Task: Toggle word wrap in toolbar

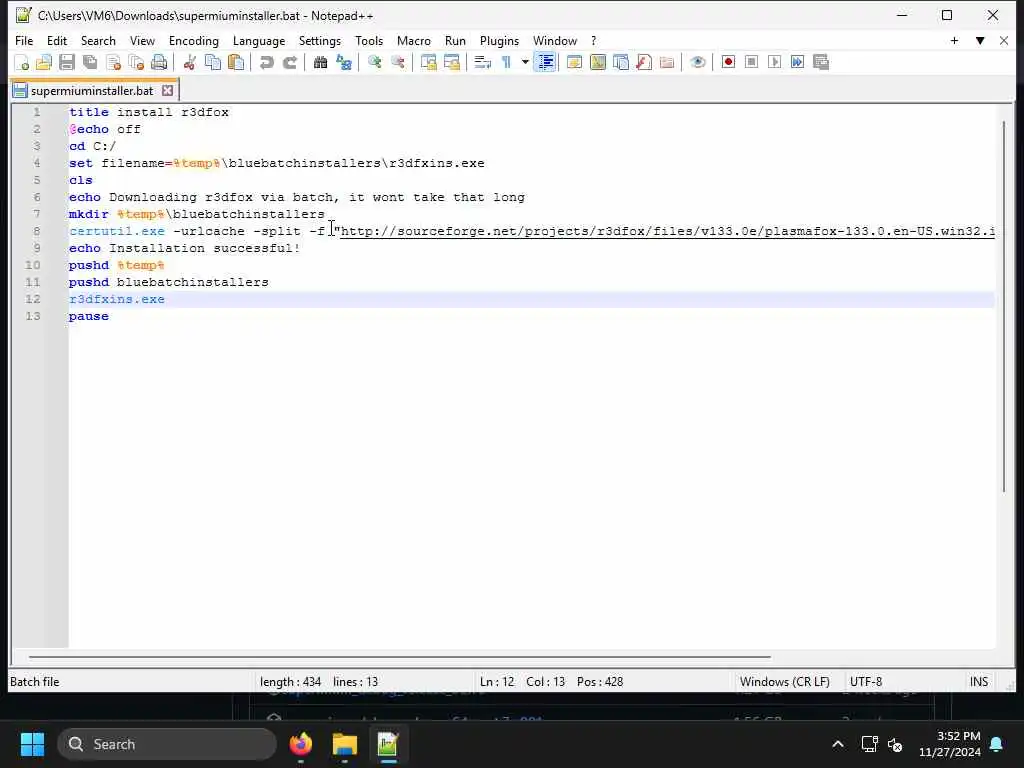Action: tap(483, 63)
